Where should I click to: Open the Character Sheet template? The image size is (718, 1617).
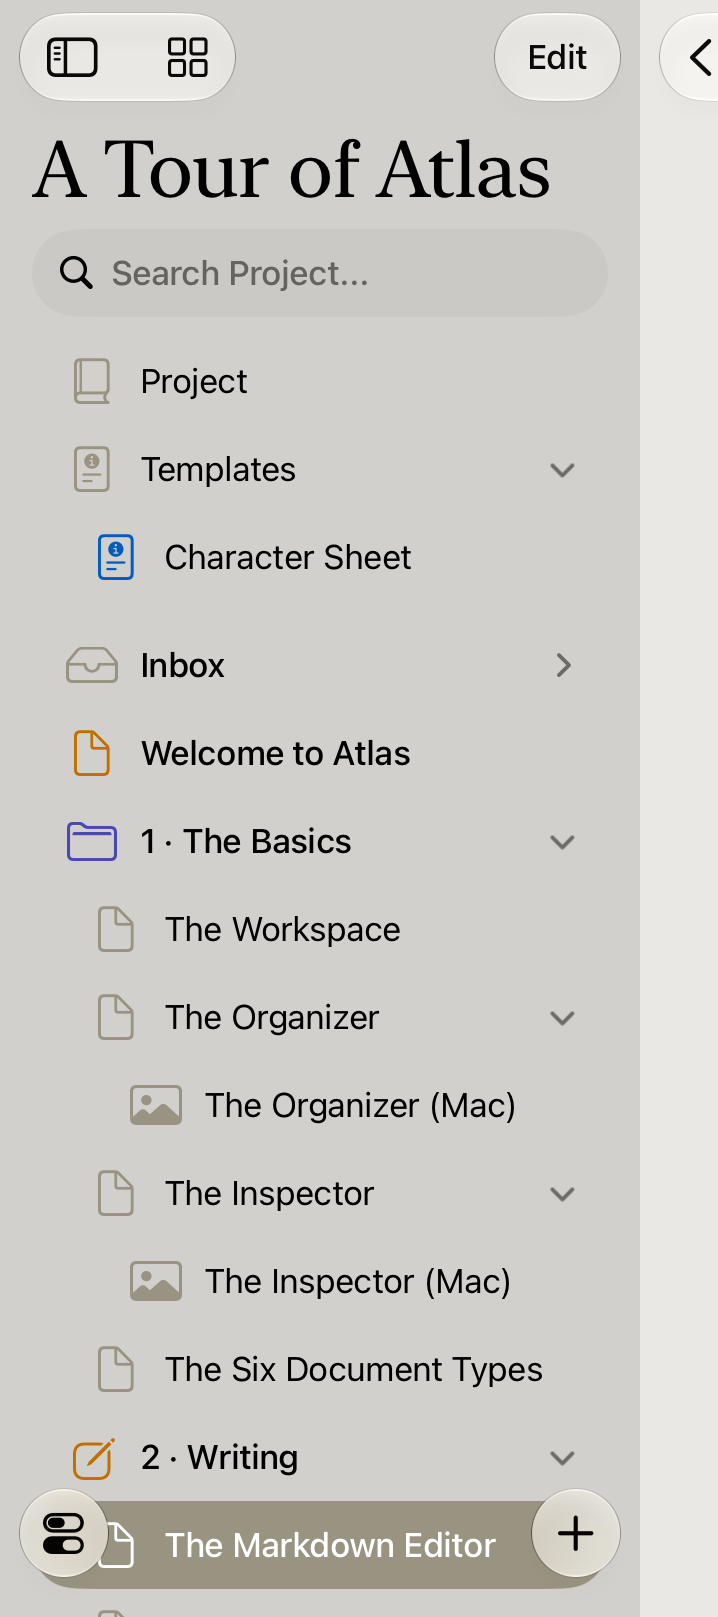[320, 557]
